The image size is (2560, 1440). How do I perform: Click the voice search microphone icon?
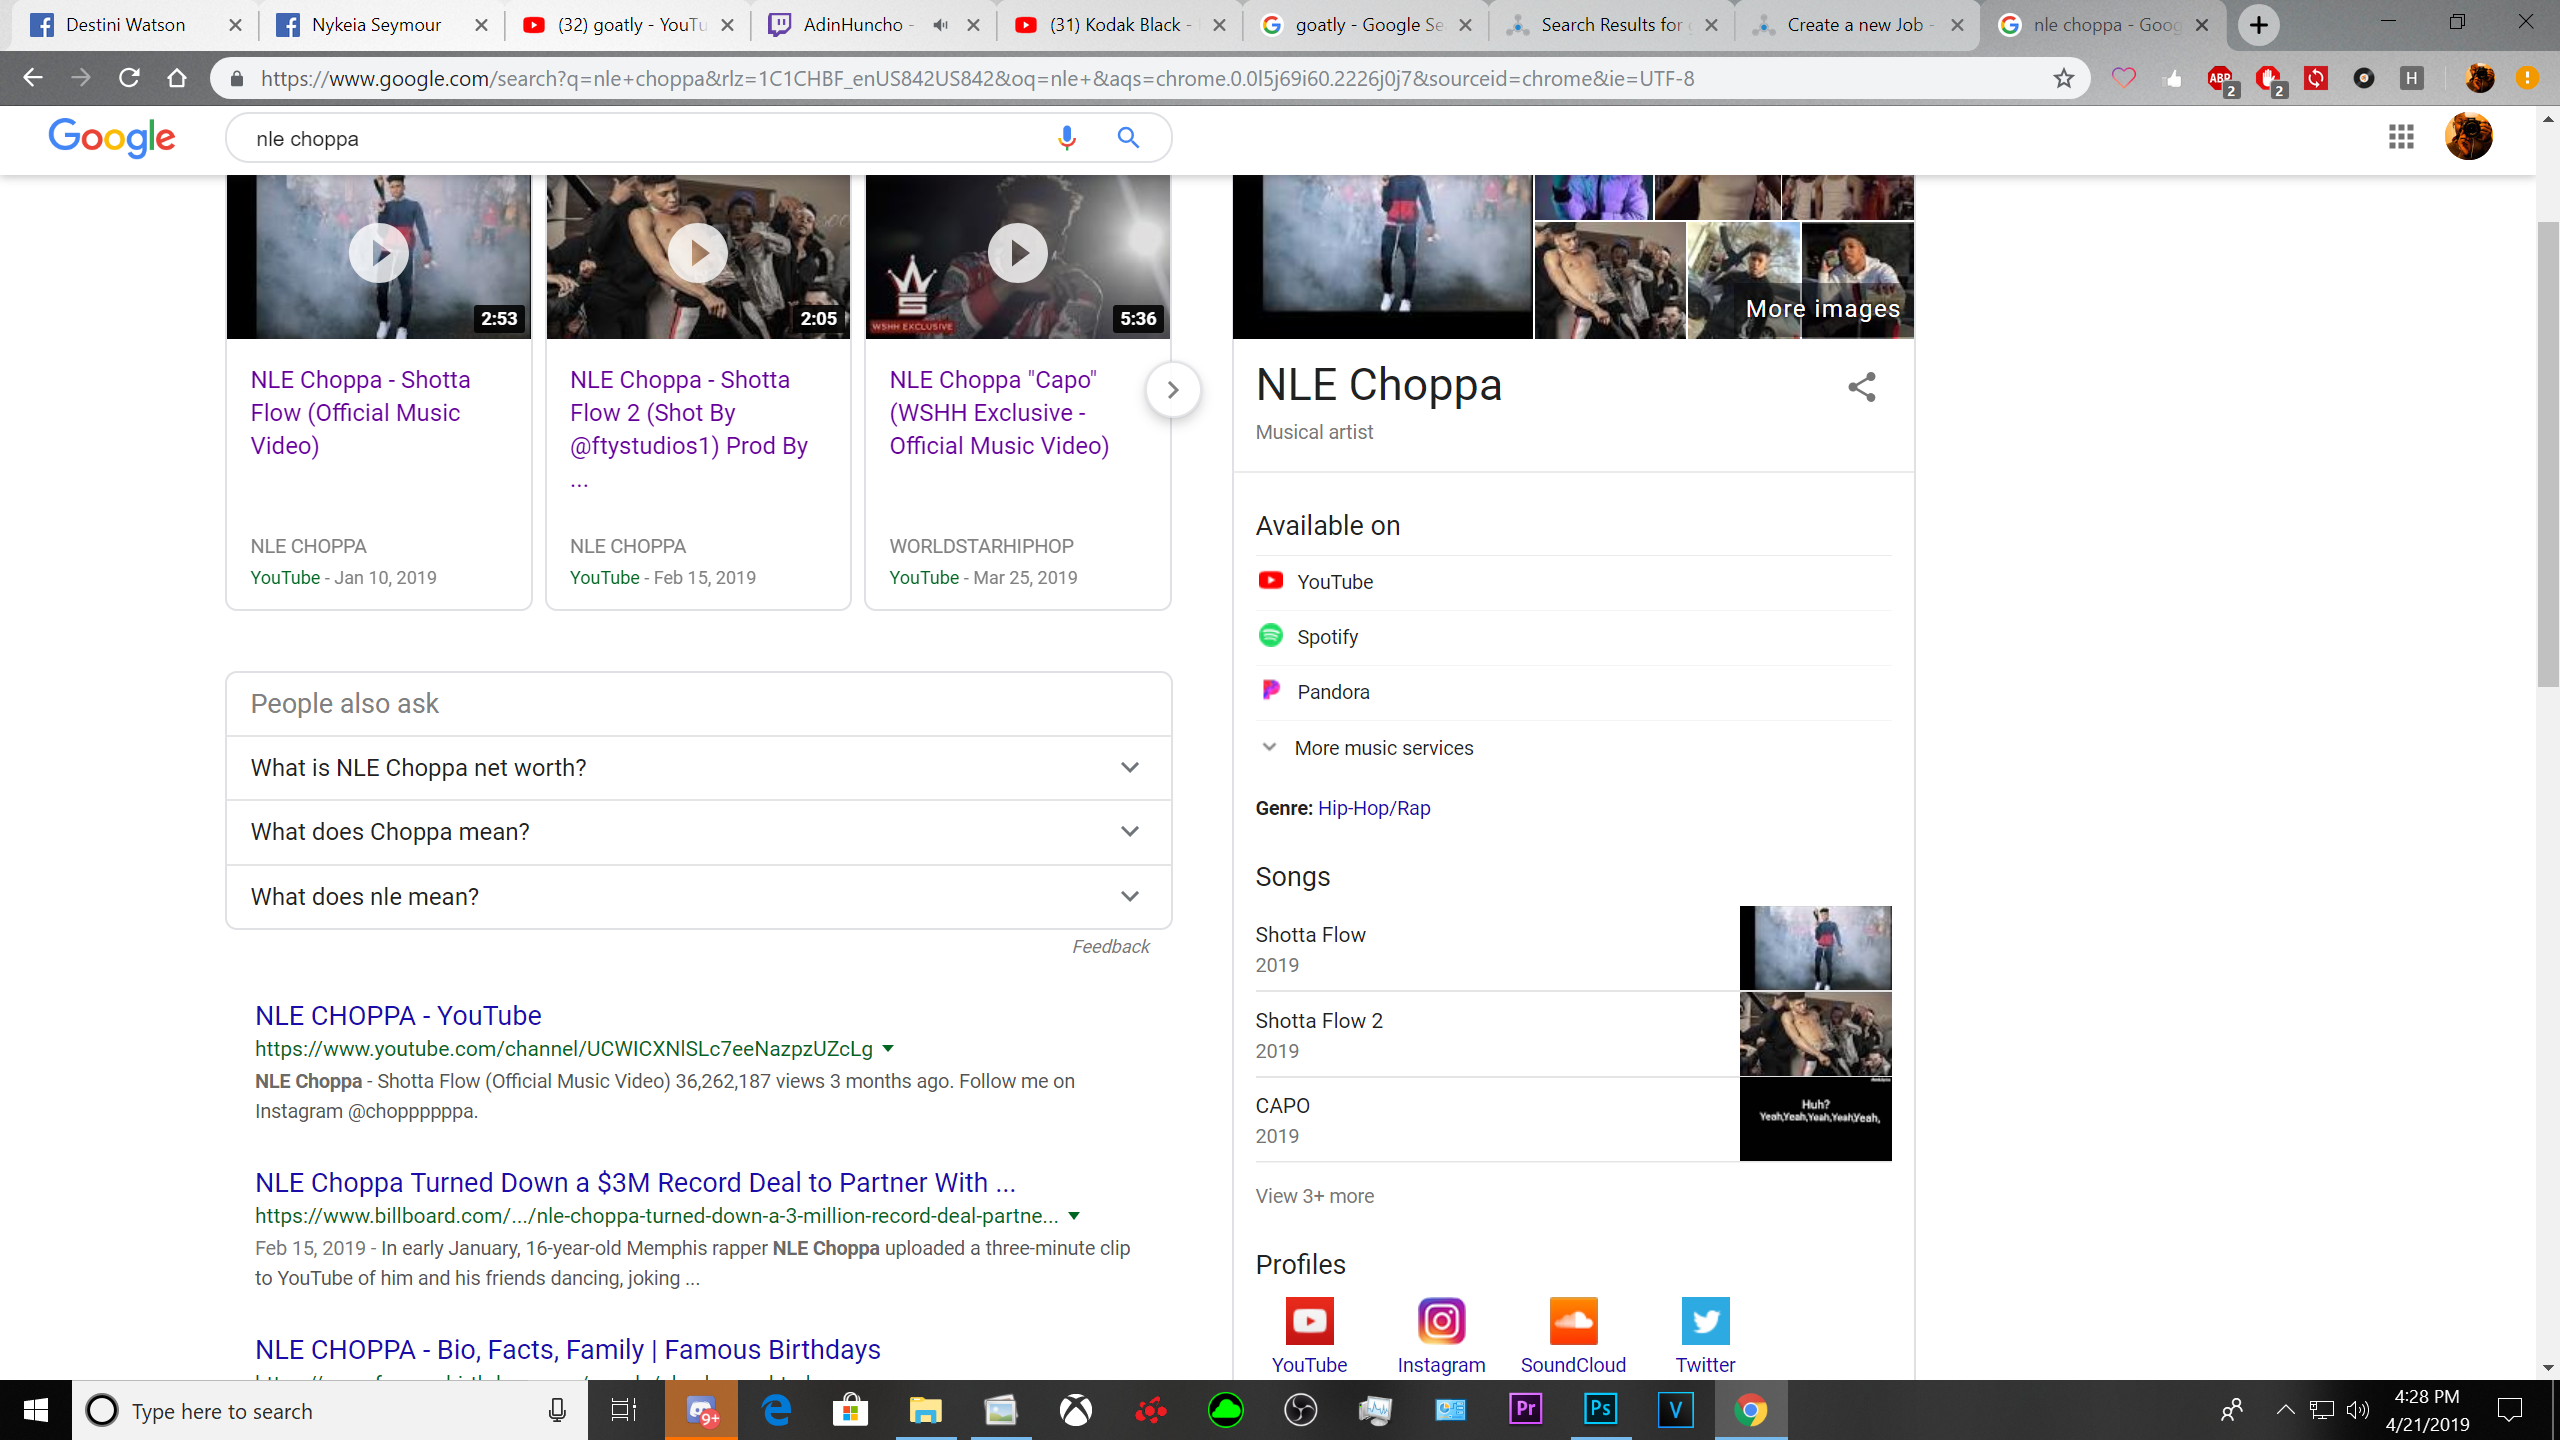[x=1066, y=138]
